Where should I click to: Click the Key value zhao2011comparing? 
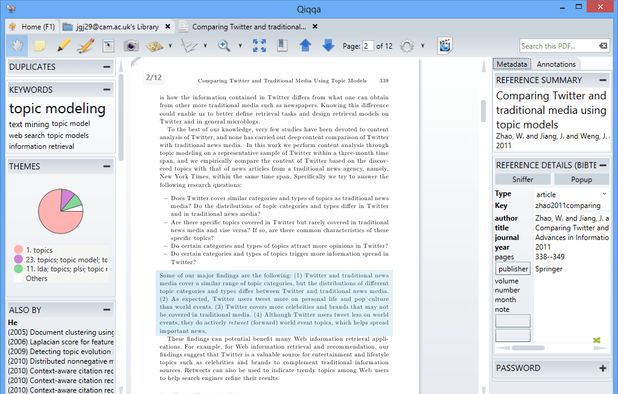pyautogui.click(x=568, y=206)
